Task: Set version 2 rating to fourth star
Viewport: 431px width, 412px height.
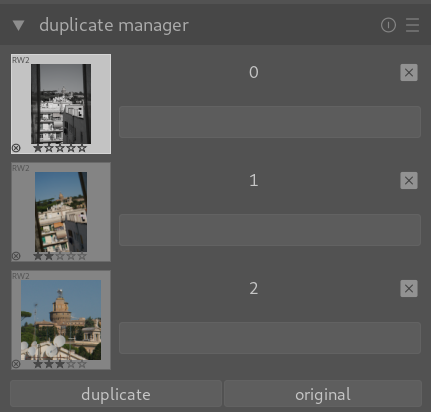Action: (71, 364)
